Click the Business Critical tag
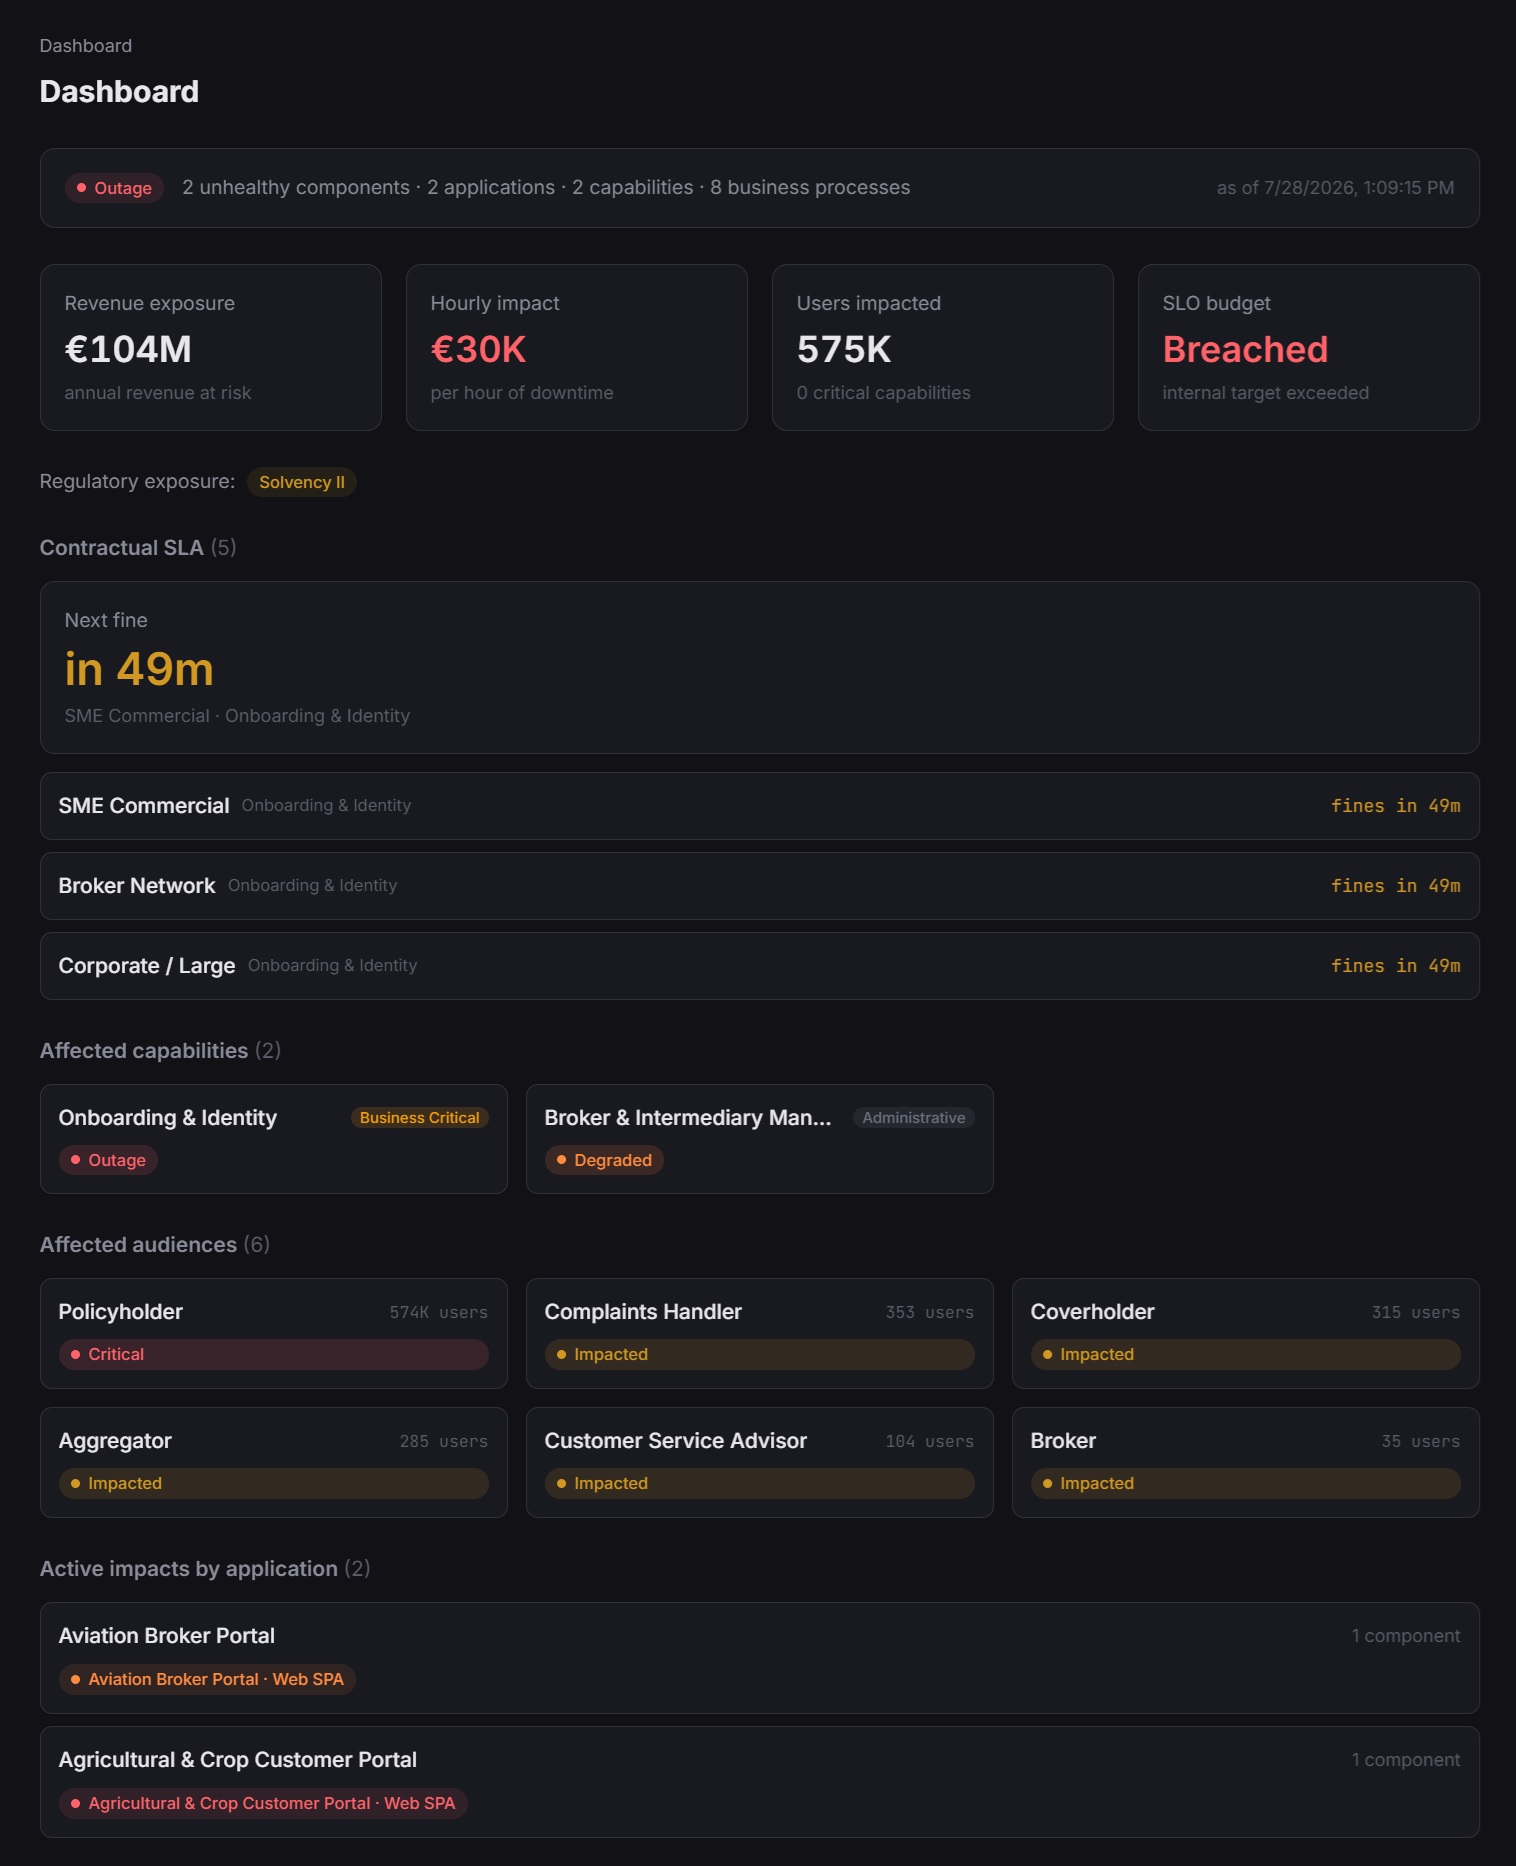Image resolution: width=1516 pixels, height=1866 pixels. tap(420, 1118)
